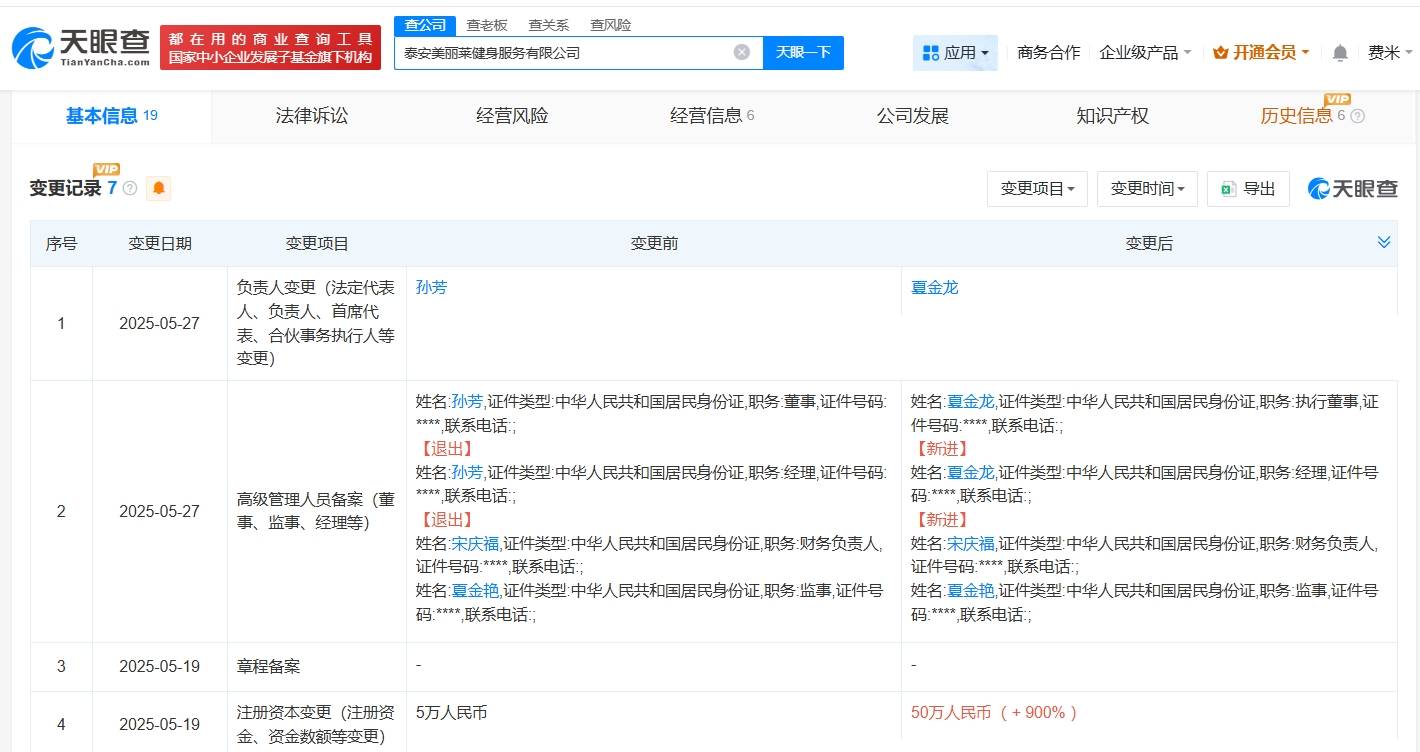This screenshot has width=1420, height=752.
Task: Click the bell reminder icon beside 变更记录
Action: tap(159, 188)
